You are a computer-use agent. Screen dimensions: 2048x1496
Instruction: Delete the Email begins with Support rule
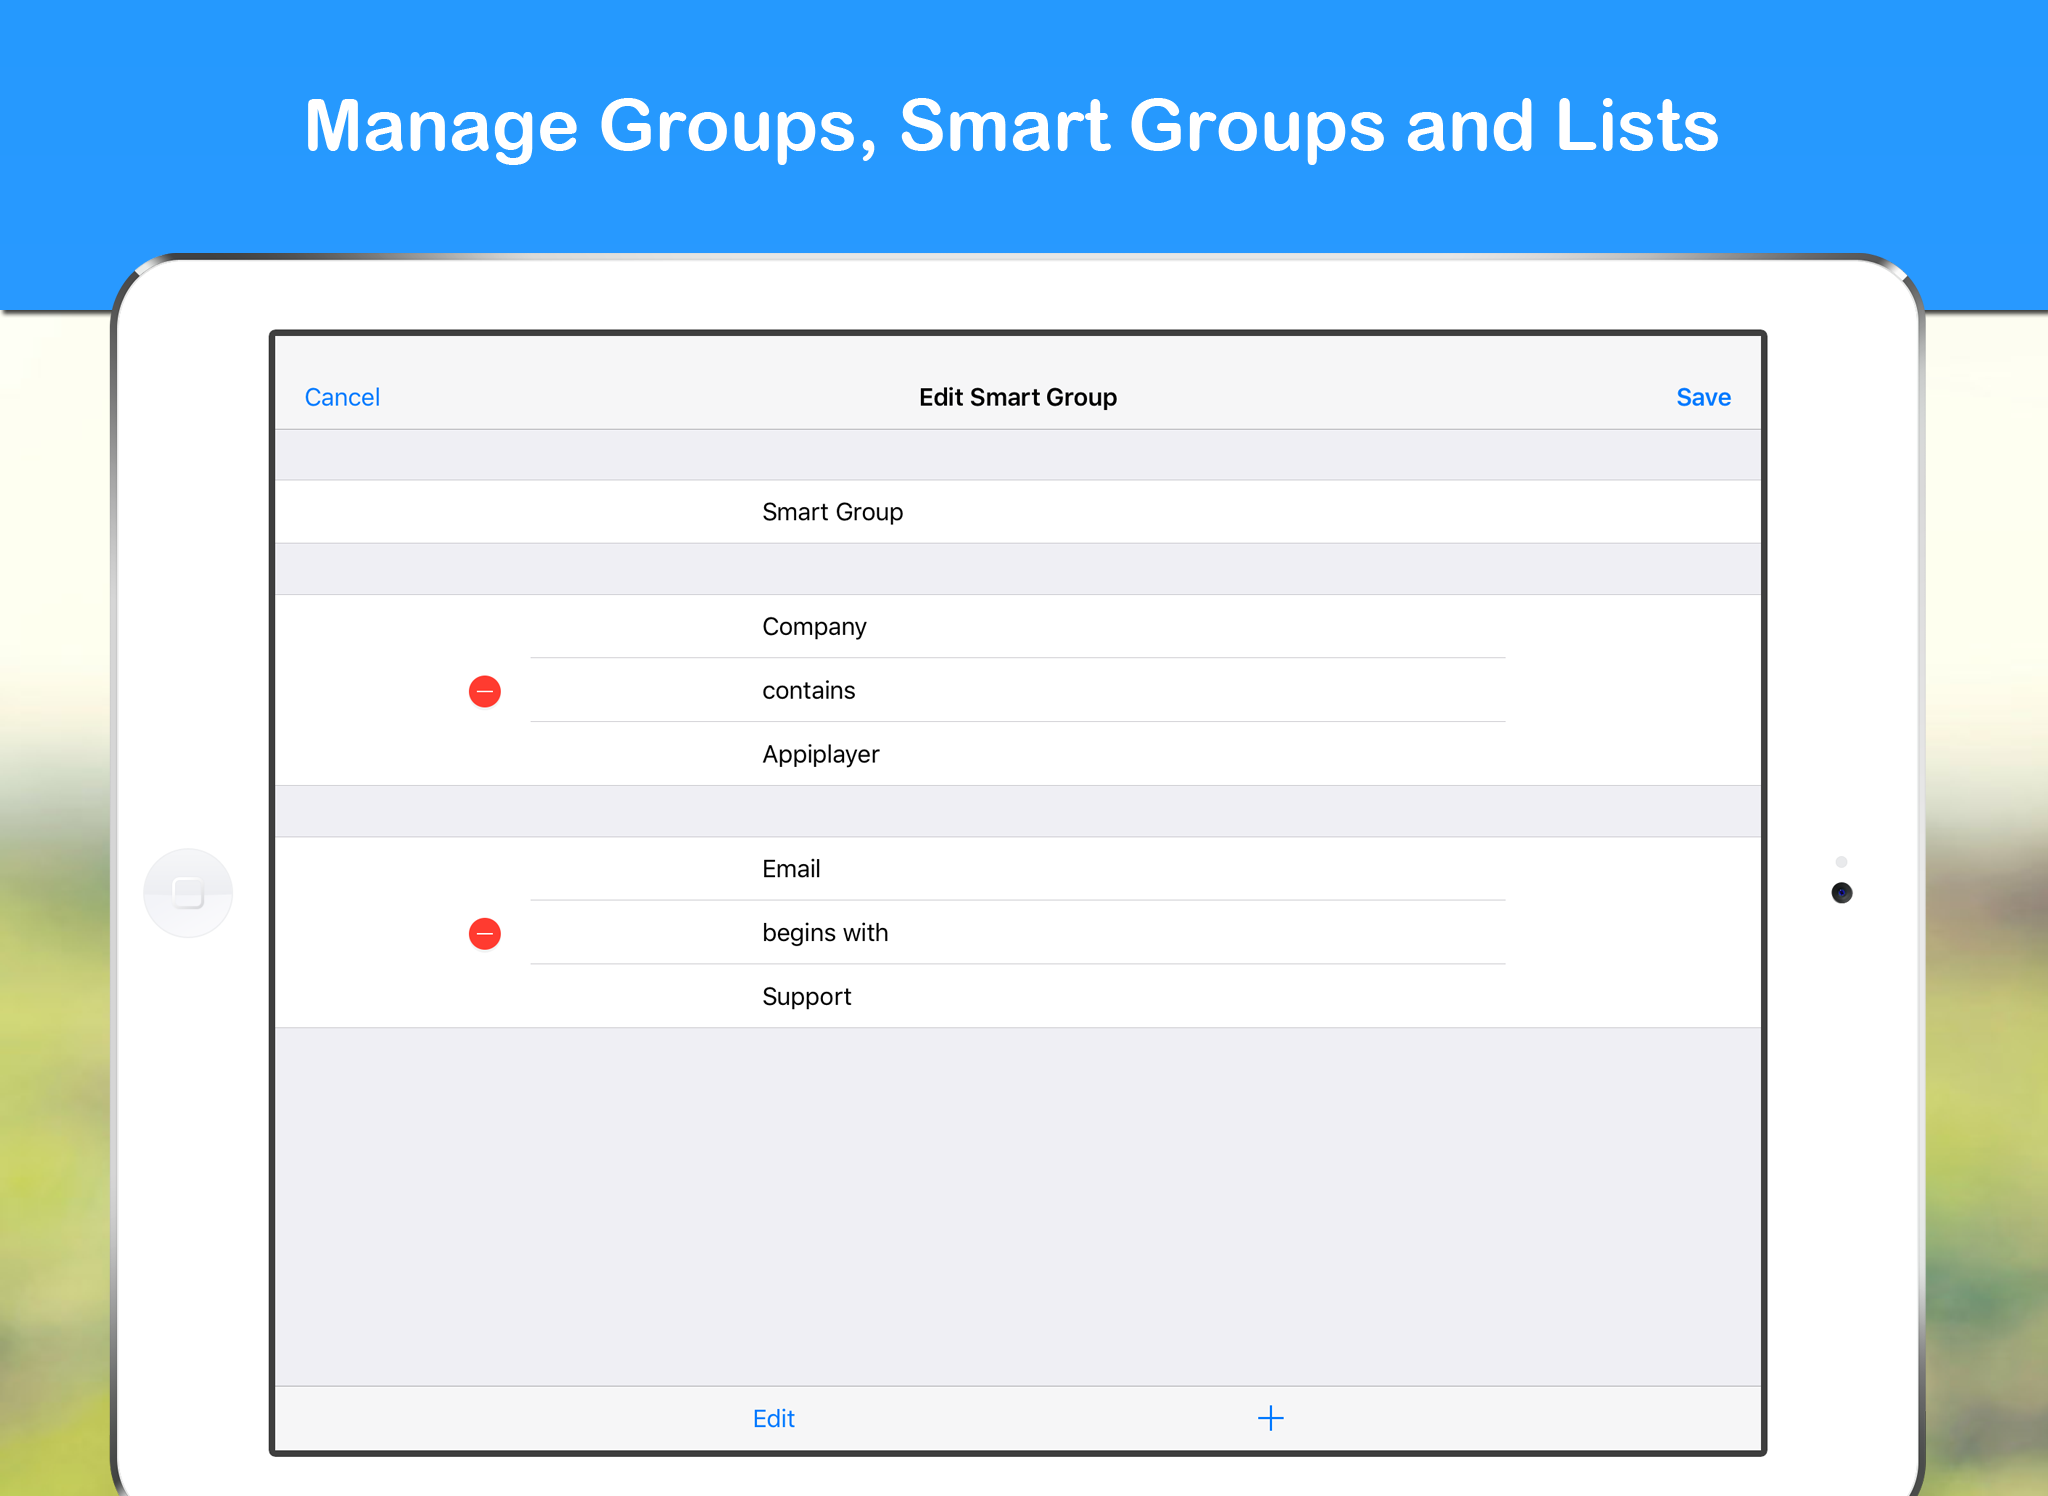click(485, 933)
